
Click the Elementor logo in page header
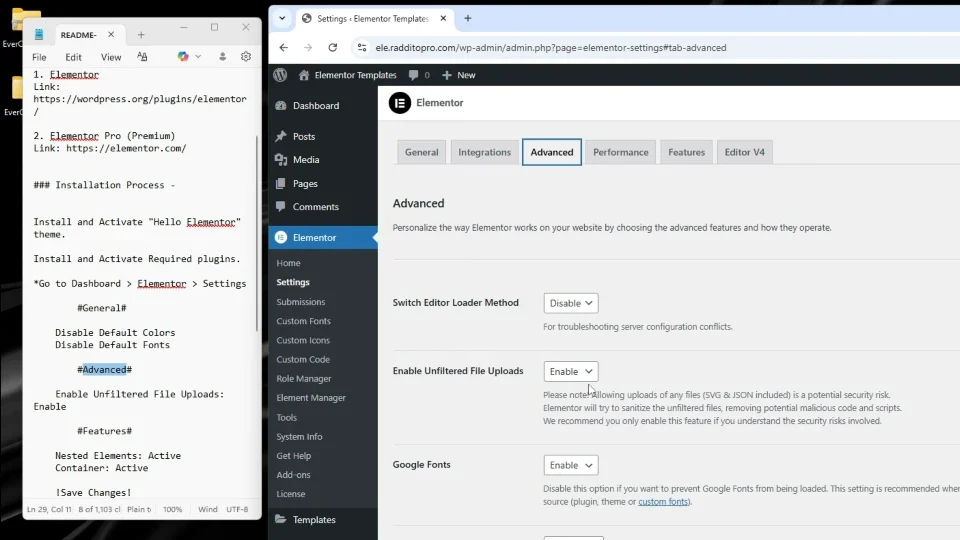400,103
